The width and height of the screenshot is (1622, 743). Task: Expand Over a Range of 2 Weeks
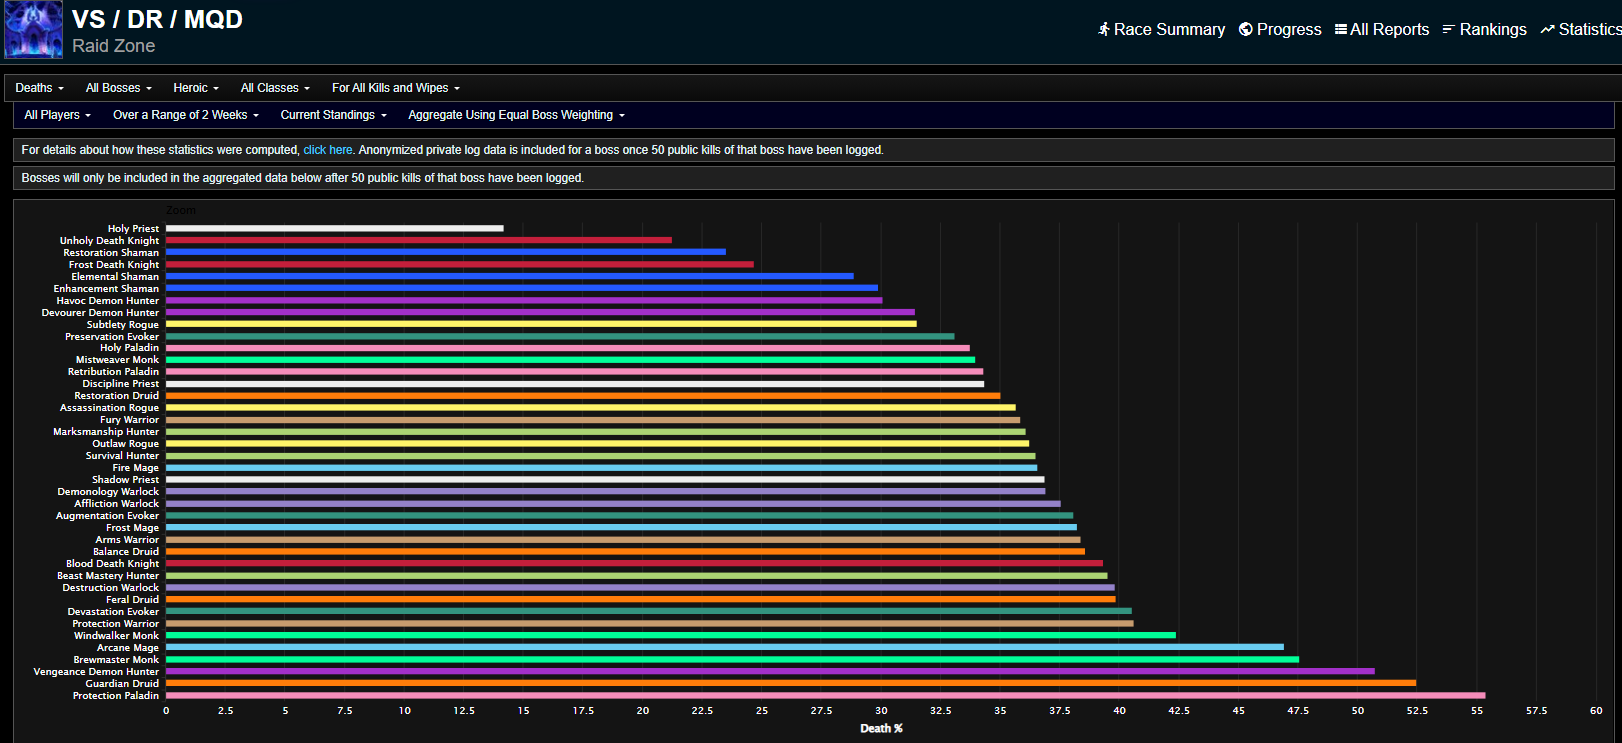(185, 115)
